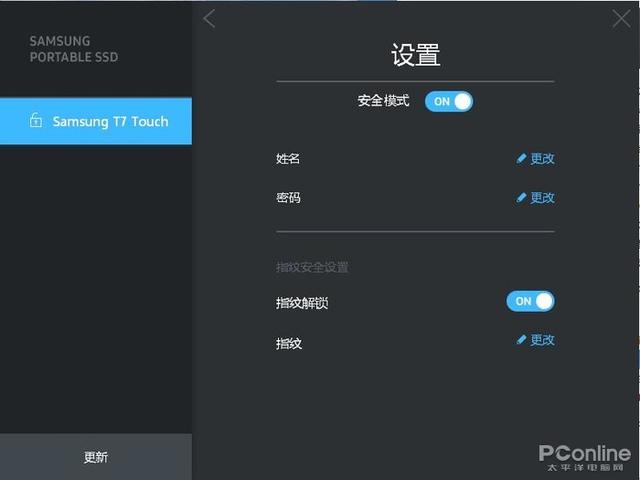Click the 密码 password label
640x480 pixels.
(288, 198)
